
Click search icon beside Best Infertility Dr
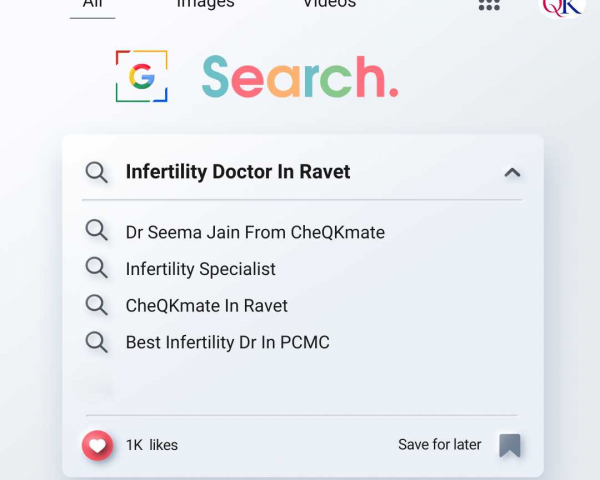point(97,342)
